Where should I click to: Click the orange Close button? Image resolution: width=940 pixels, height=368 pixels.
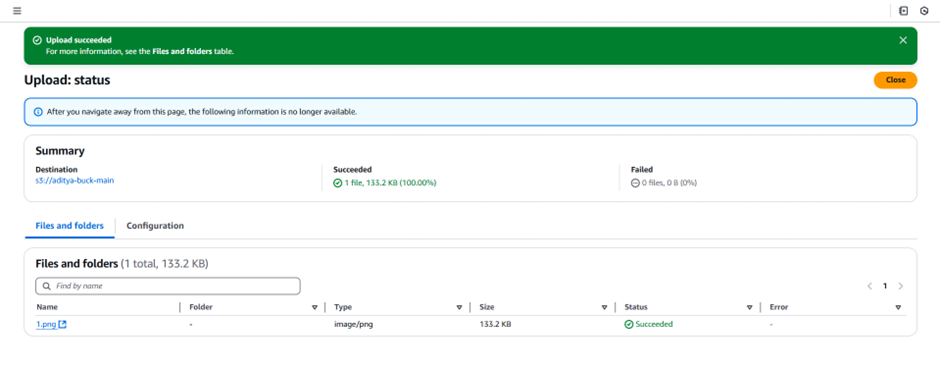tap(895, 80)
